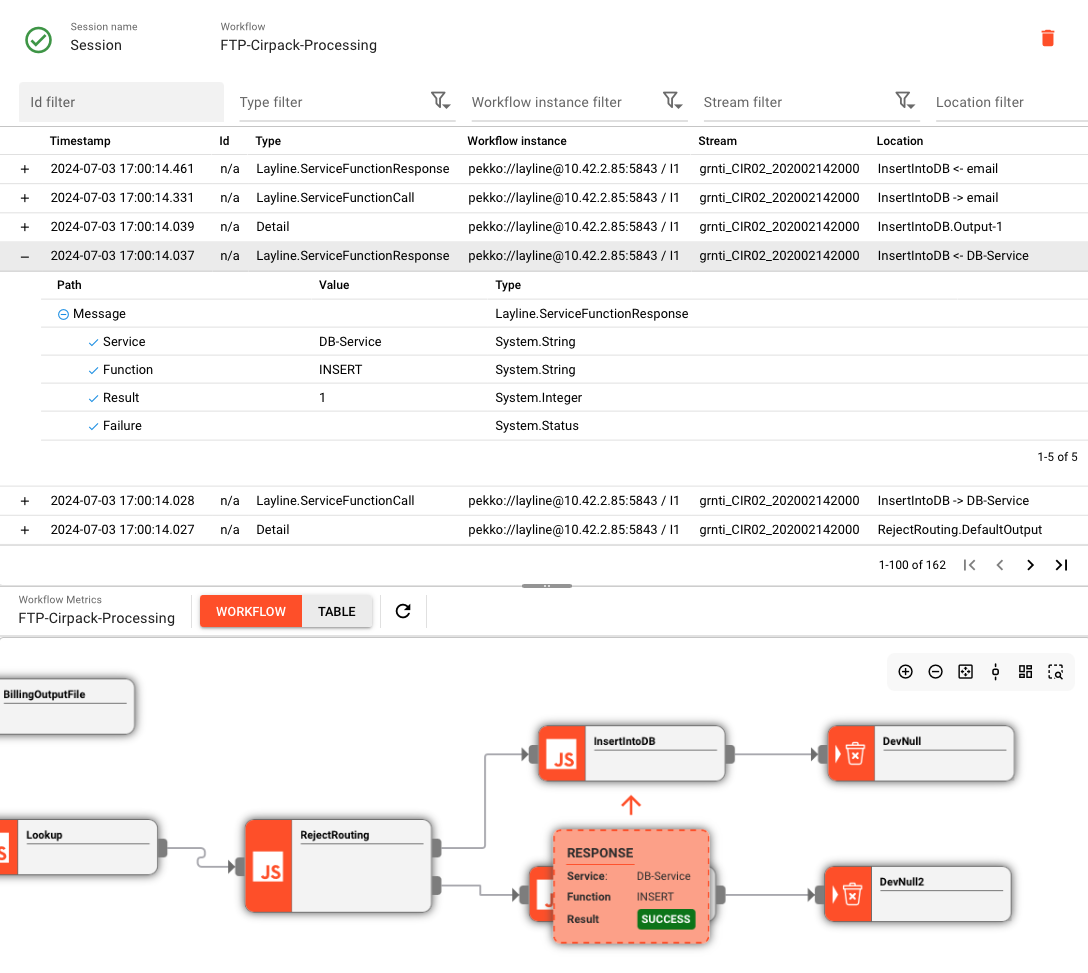The image size is (1088, 973).
Task: Click the Location column header
Action: point(899,141)
